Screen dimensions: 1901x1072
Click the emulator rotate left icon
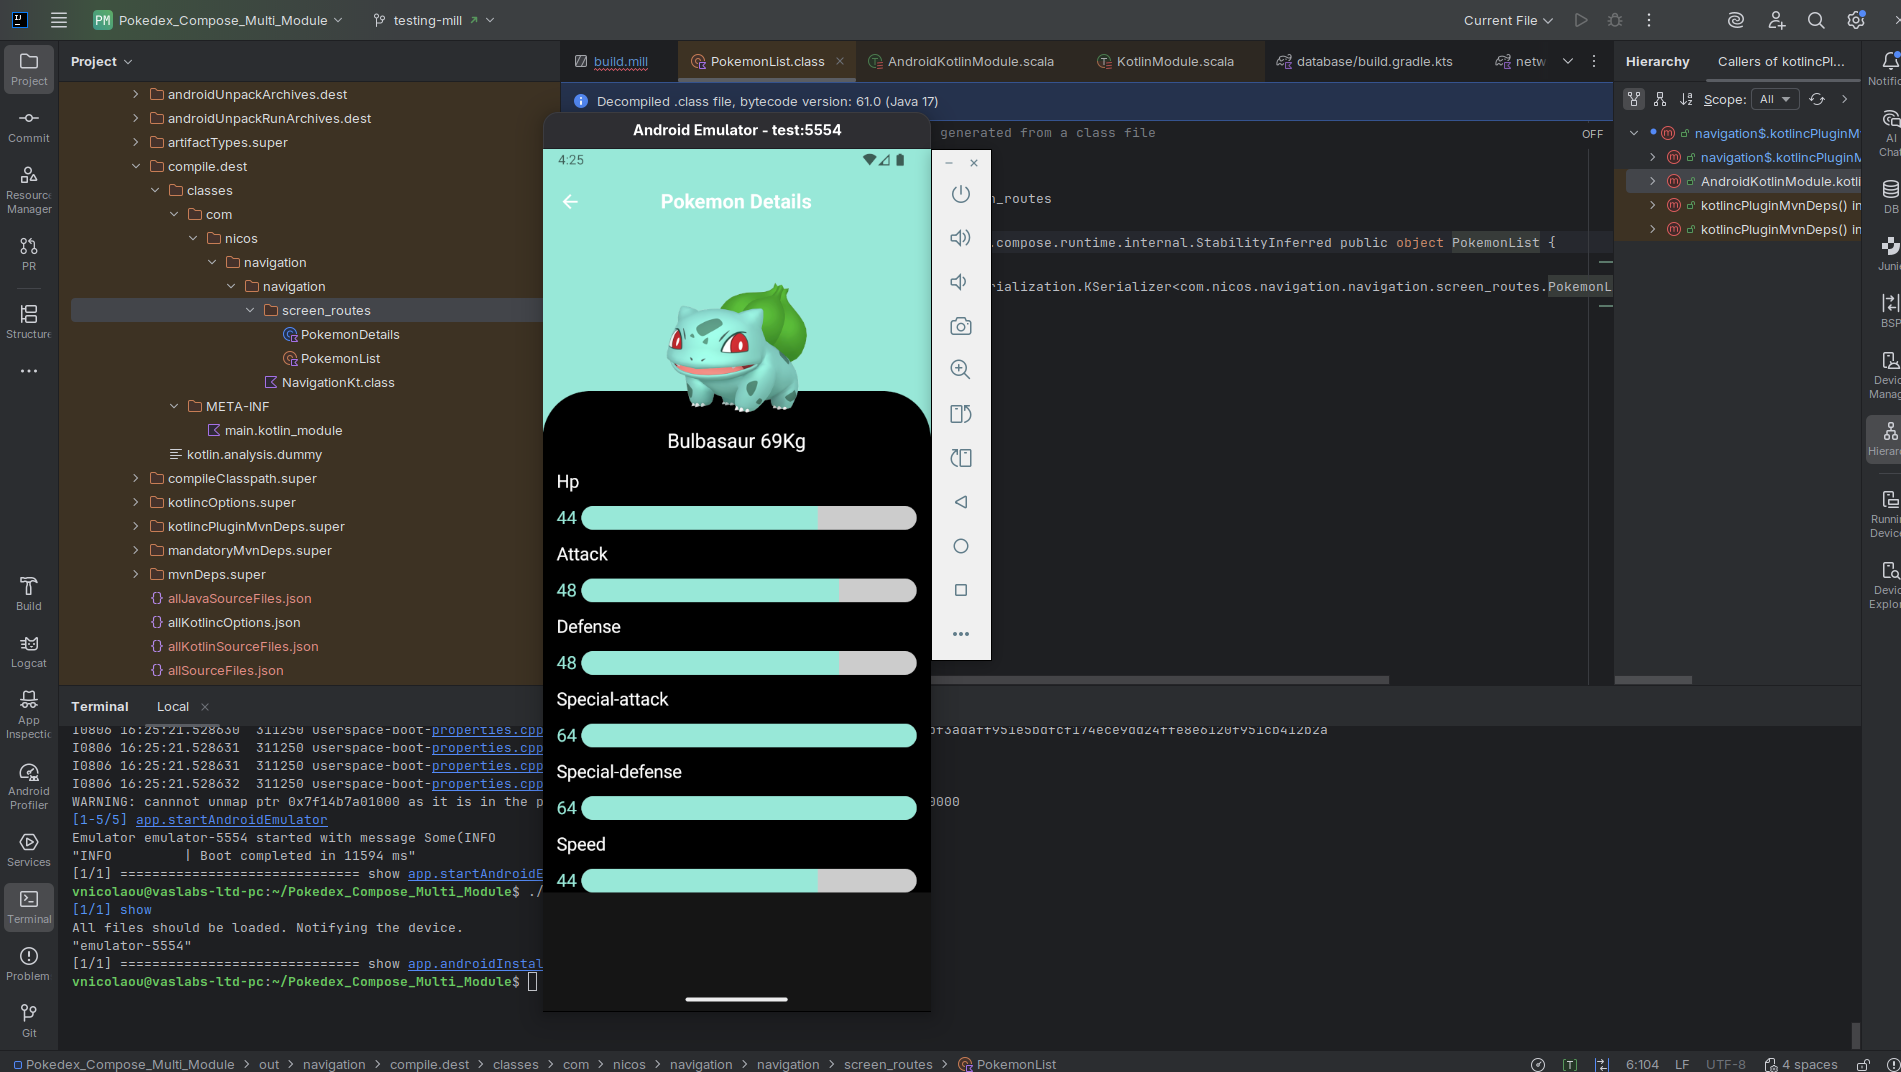961,414
